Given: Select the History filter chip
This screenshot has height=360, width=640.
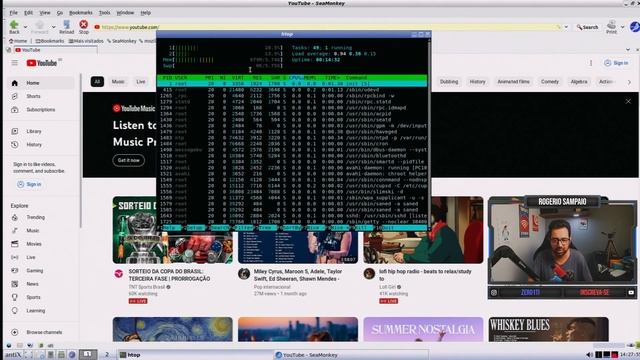Looking at the screenshot, I should pyautogui.click(x=478, y=82).
